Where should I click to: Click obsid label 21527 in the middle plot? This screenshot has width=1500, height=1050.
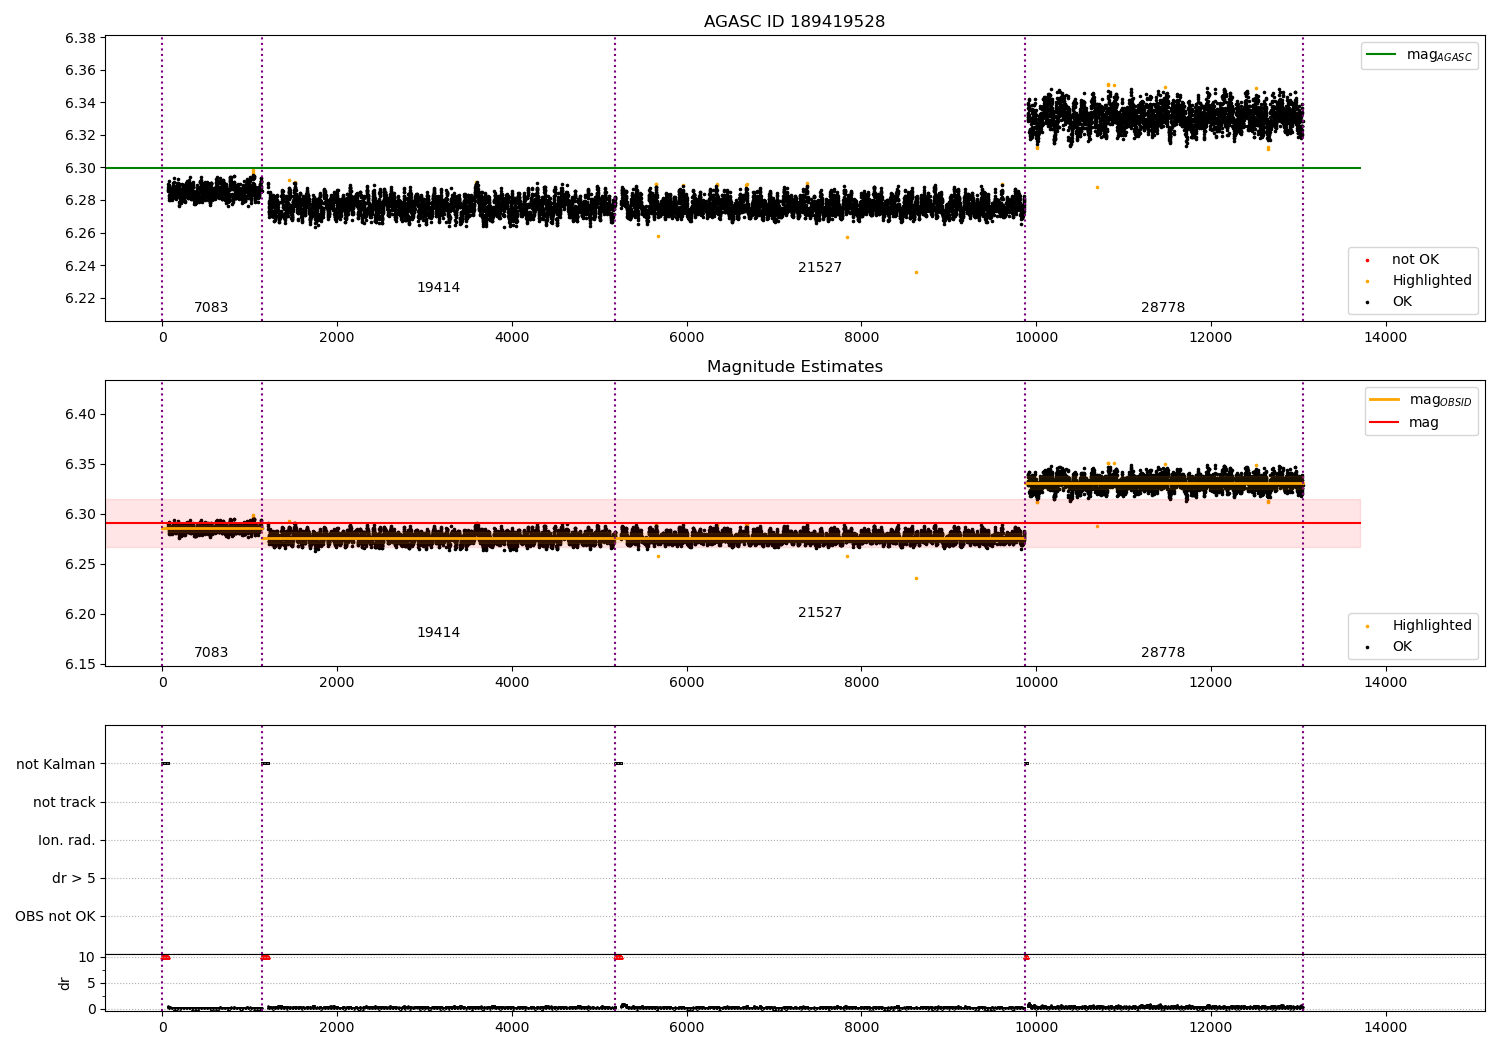[x=820, y=613]
